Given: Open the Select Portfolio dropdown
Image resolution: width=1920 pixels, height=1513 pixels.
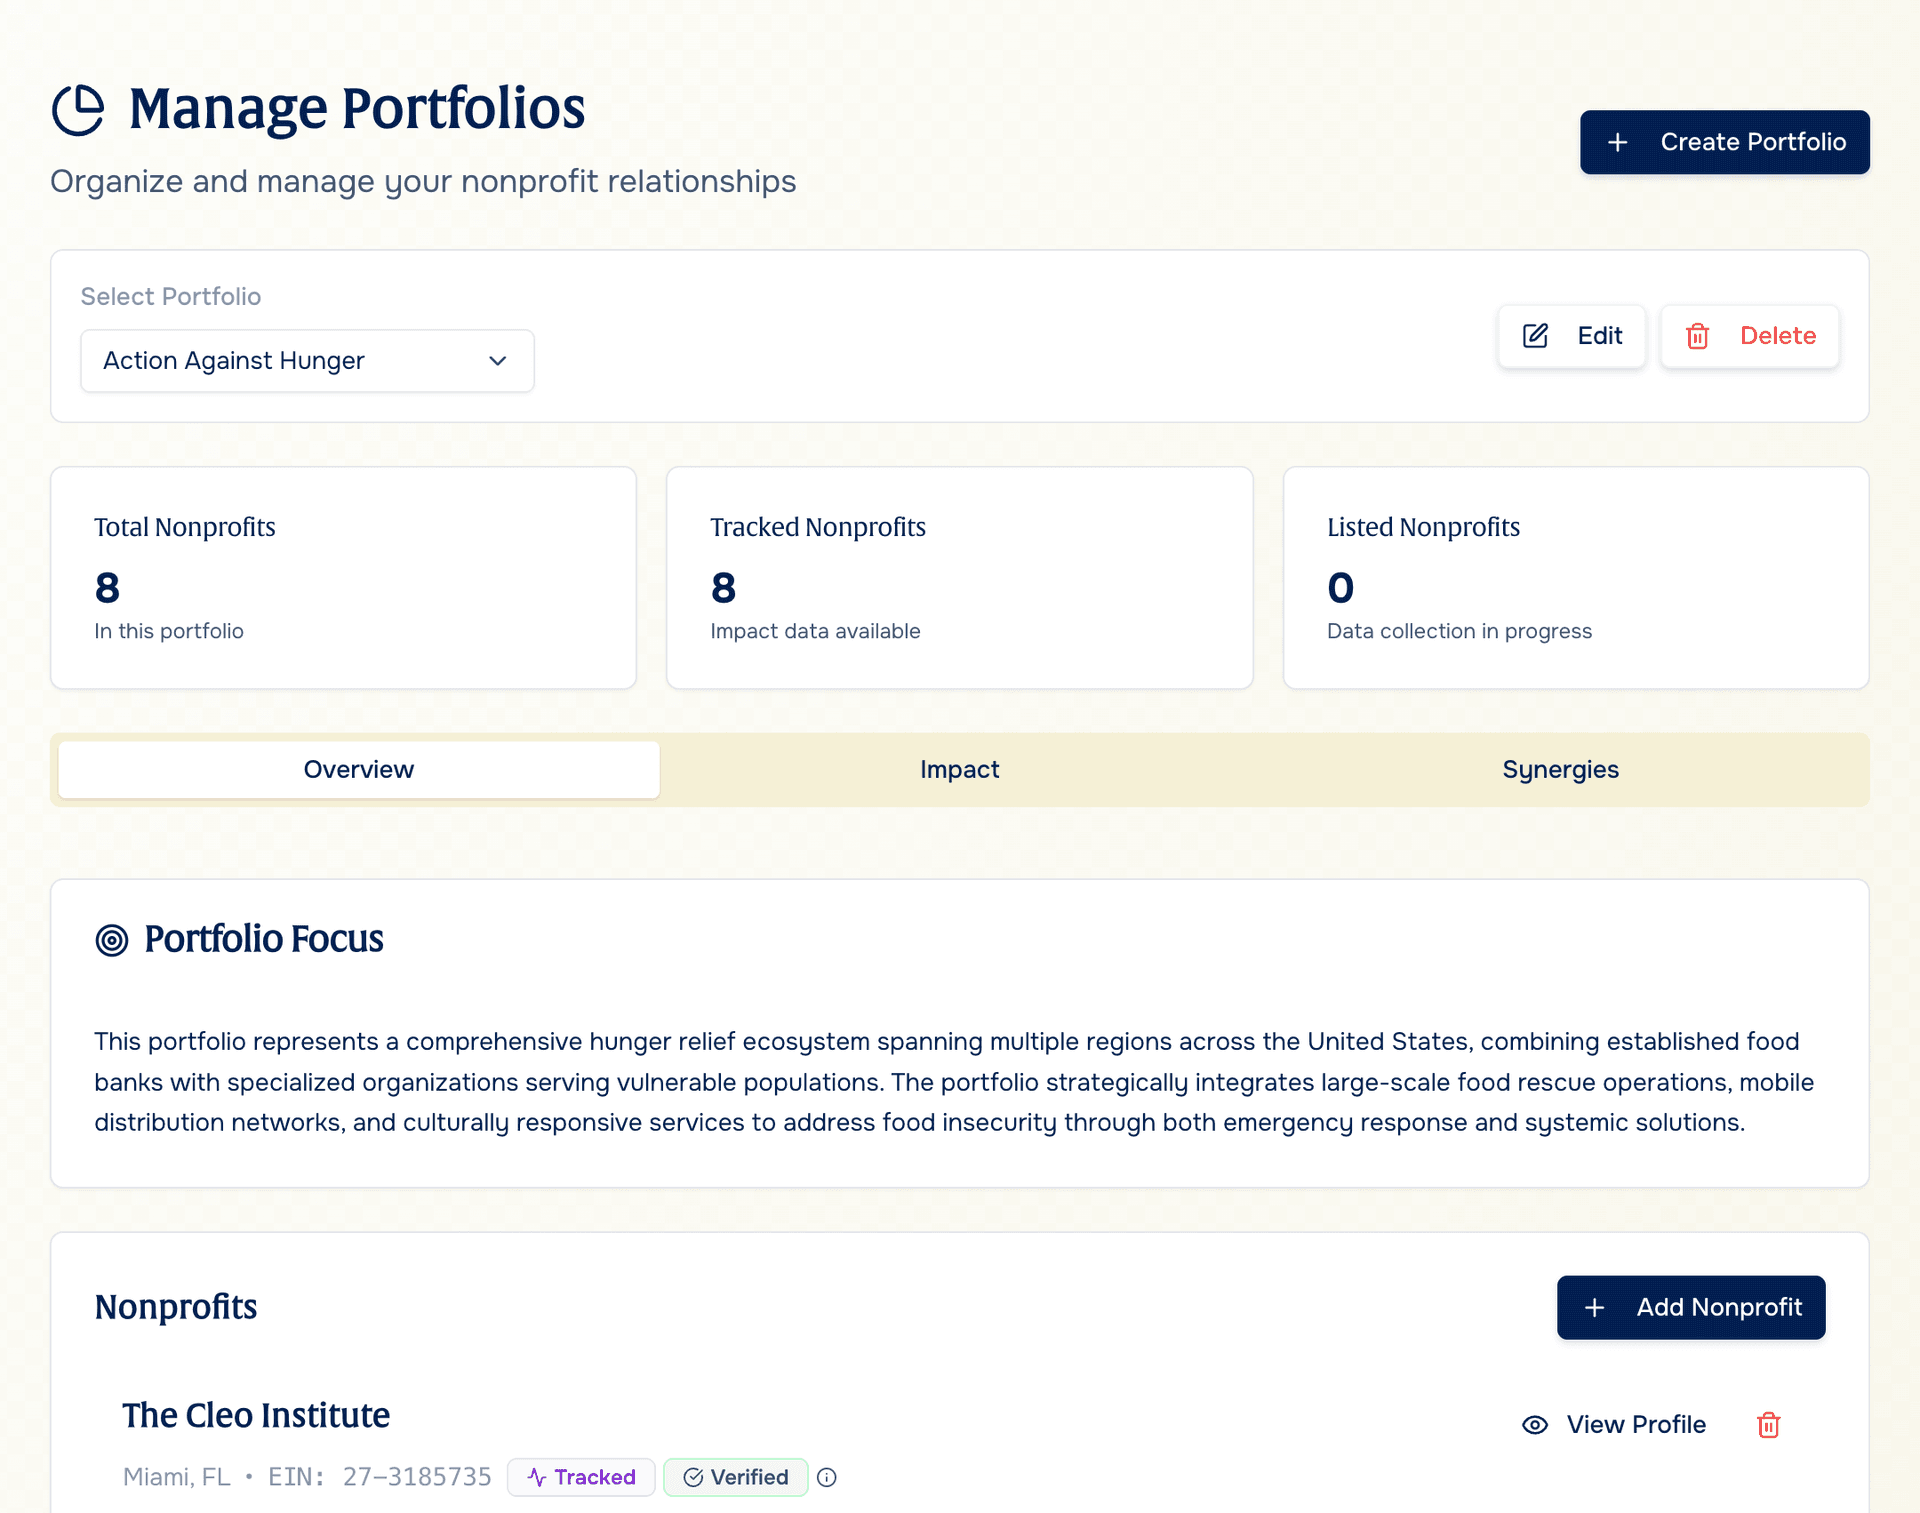Looking at the screenshot, I should pyautogui.click(x=306, y=361).
